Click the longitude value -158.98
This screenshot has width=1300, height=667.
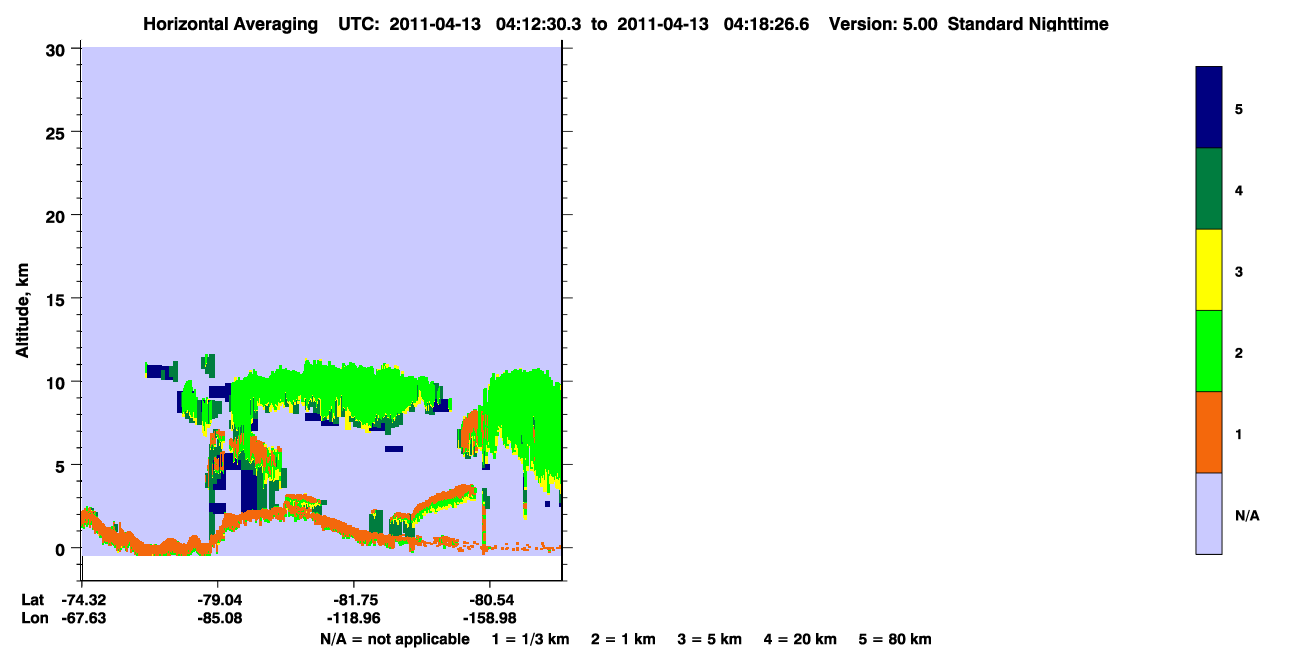click(x=490, y=618)
